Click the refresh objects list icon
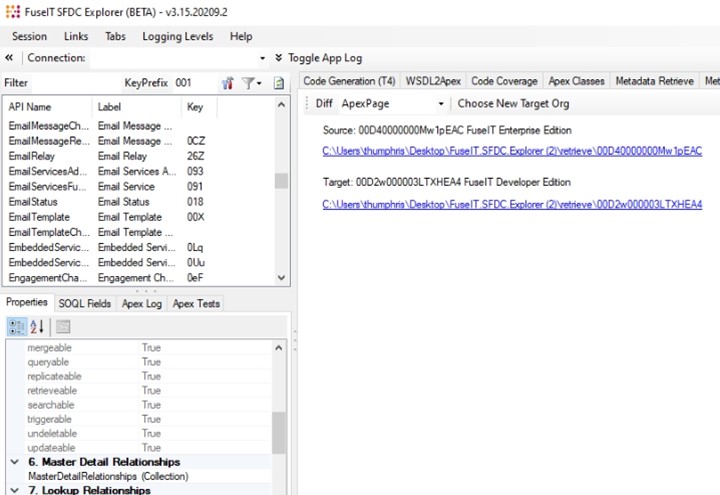The width and height of the screenshot is (720, 495). click(279, 83)
